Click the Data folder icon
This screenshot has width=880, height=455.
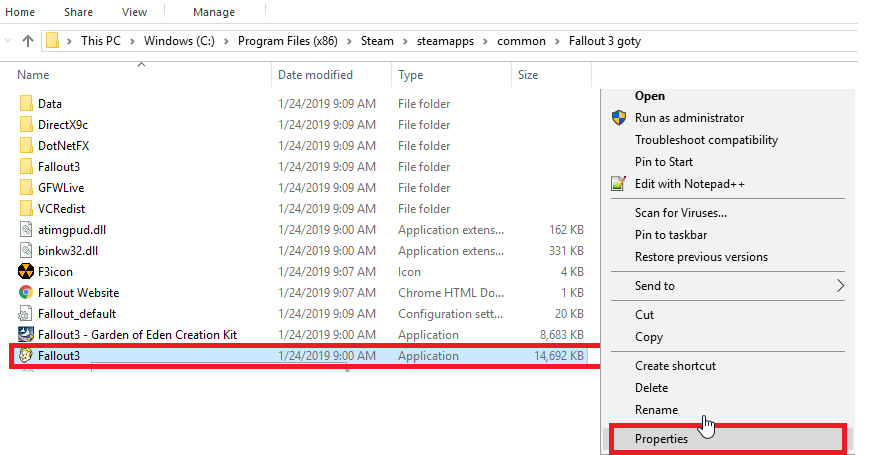(x=26, y=103)
